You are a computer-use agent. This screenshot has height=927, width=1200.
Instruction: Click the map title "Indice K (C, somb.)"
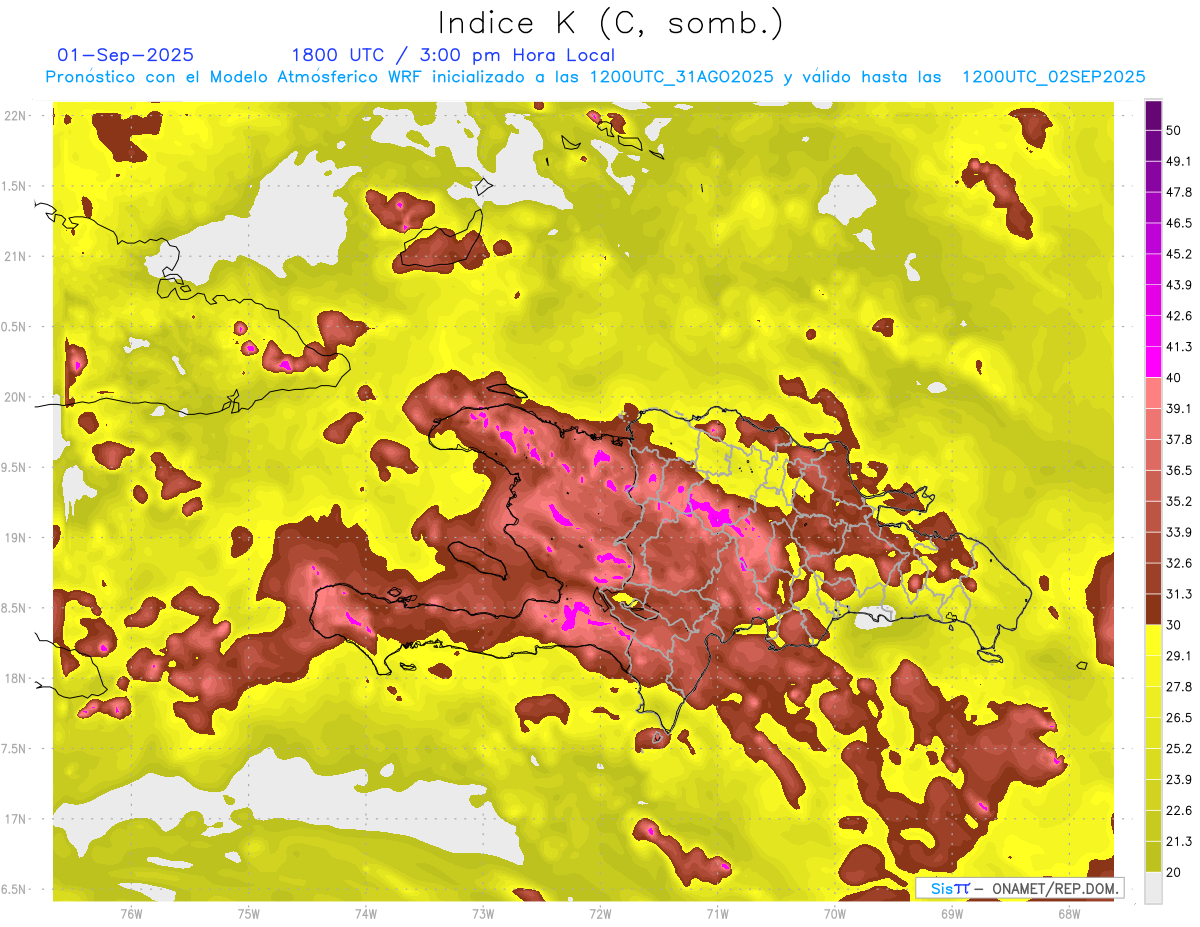(x=610, y=23)
